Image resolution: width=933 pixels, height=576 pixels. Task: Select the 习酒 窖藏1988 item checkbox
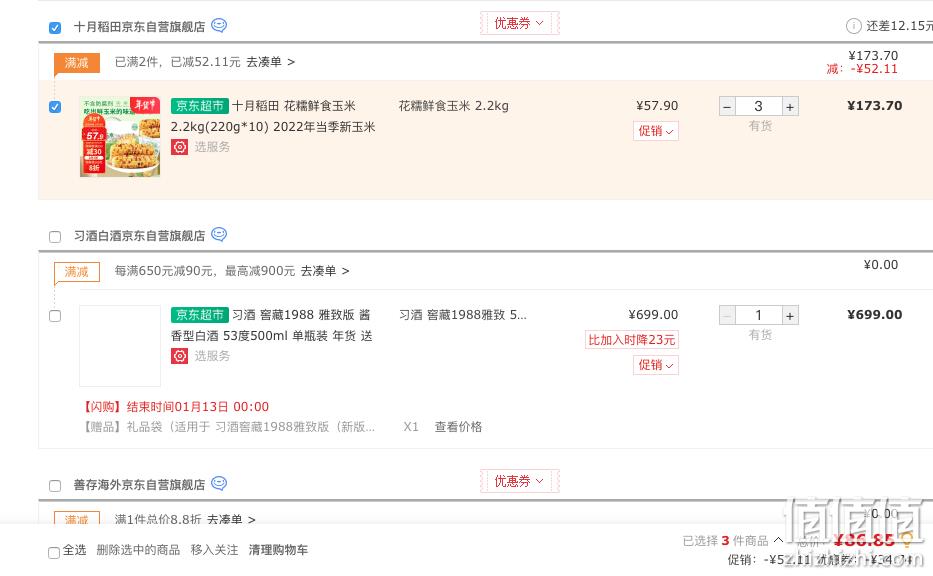point(55,316)
